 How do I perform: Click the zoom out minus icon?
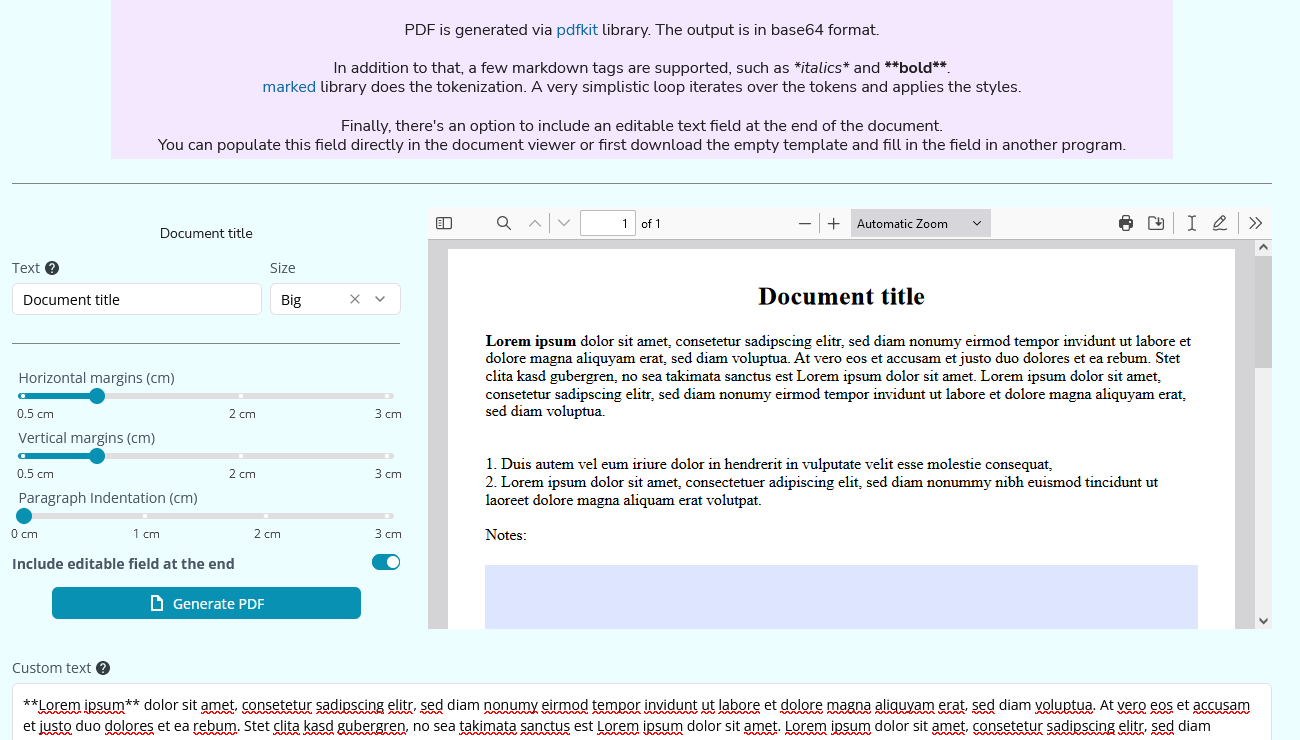805,223
